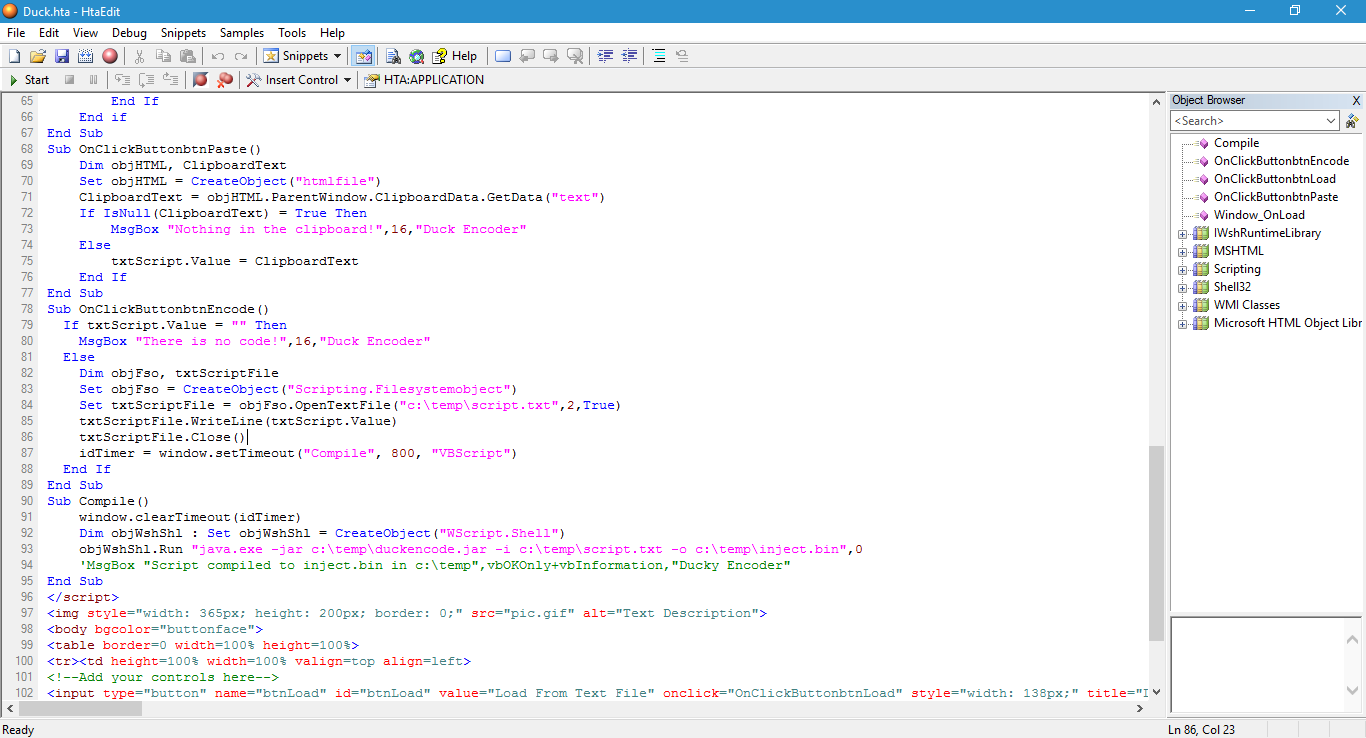The width and height of the screenshot is (1366, 738).
Task: Expand the Shell32 library node
Action: point(1183,287)
